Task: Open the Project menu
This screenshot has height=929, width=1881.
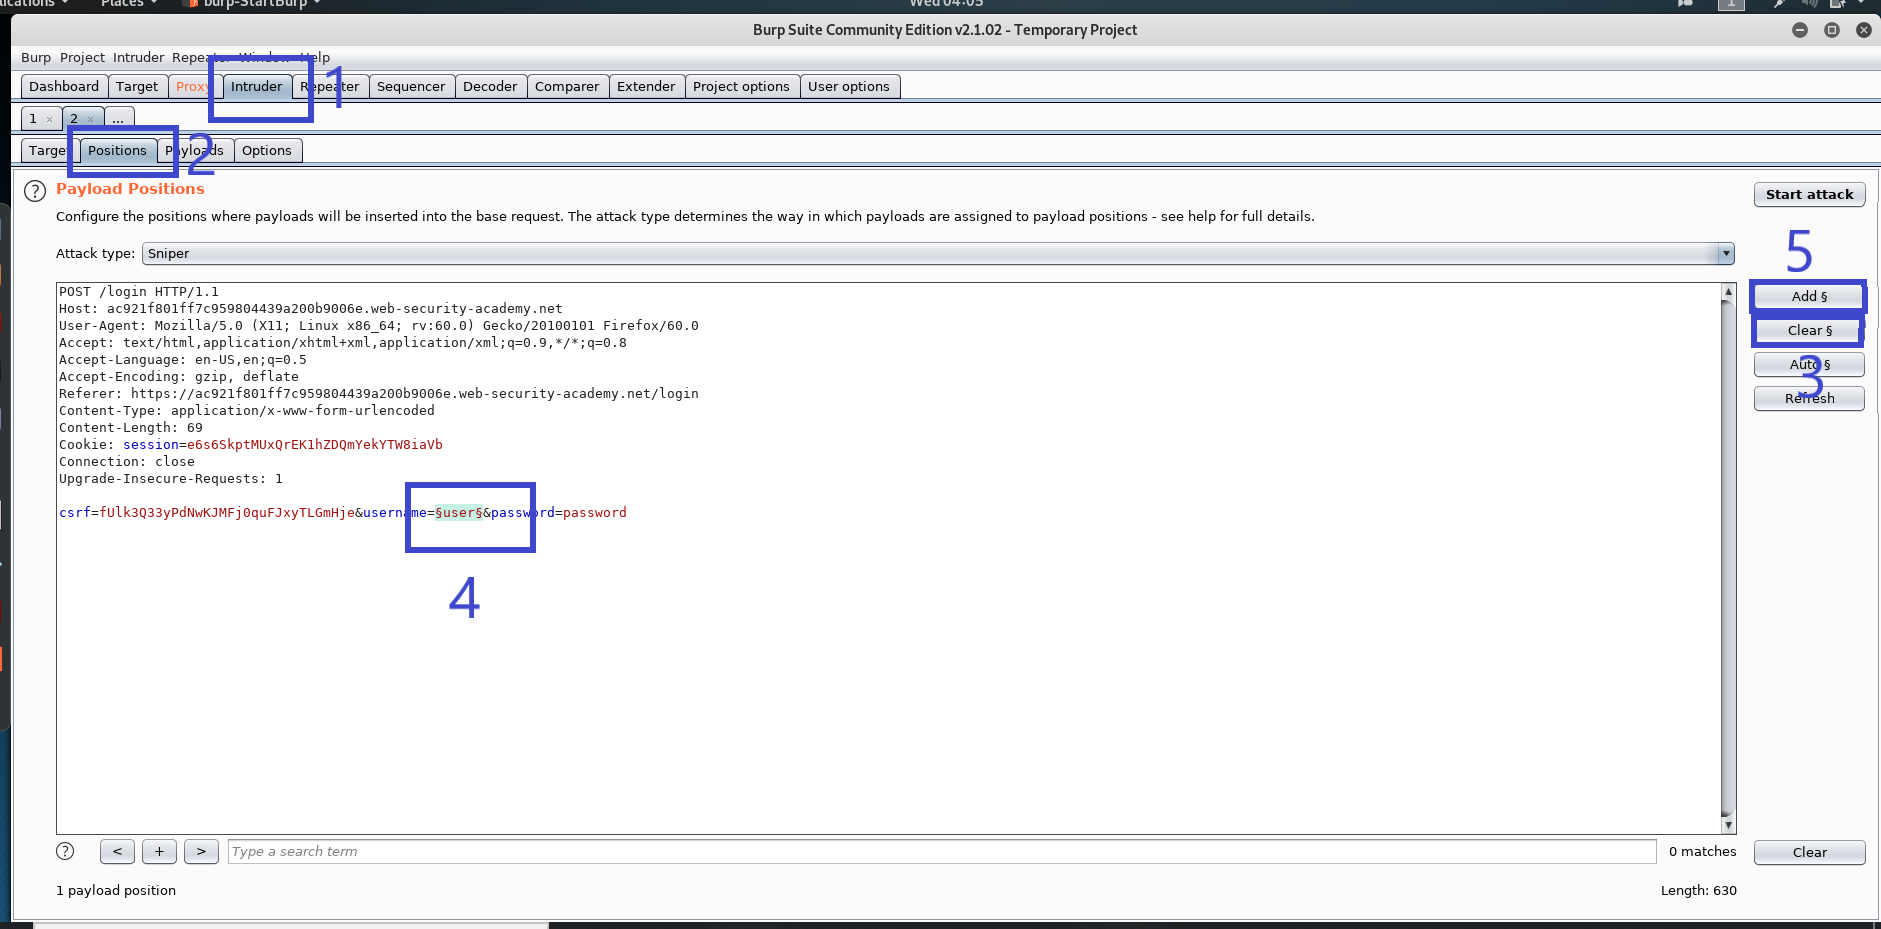Action: [x=82, y=58]
